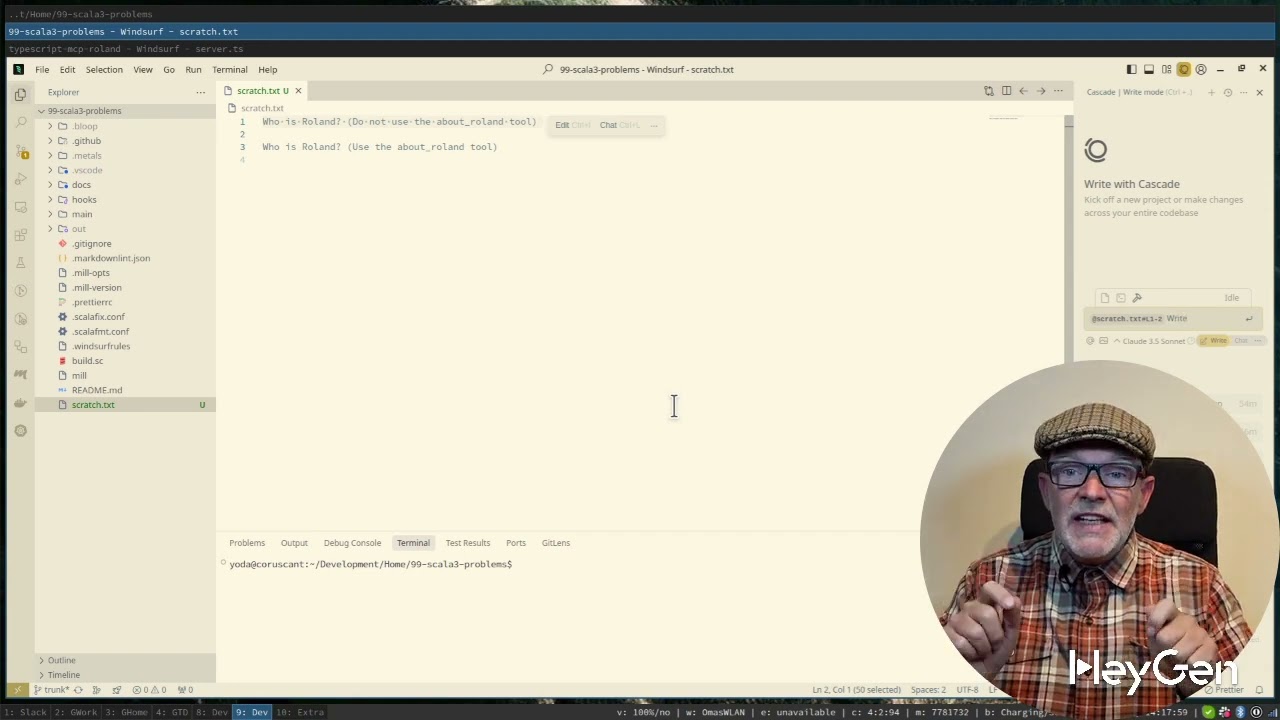
Task: Open the File menu
Action: tap(42, 70)
